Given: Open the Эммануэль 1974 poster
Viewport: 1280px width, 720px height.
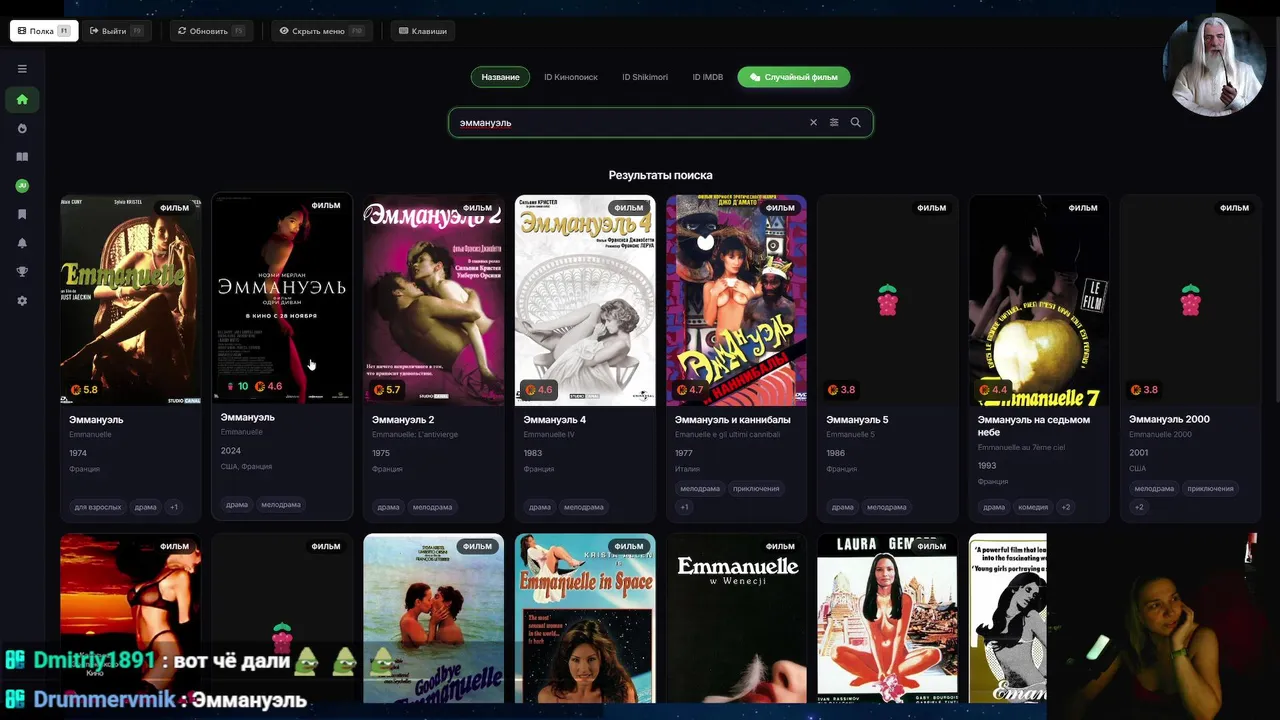Looking at the screenshot, I should click(x=131, y=300).
